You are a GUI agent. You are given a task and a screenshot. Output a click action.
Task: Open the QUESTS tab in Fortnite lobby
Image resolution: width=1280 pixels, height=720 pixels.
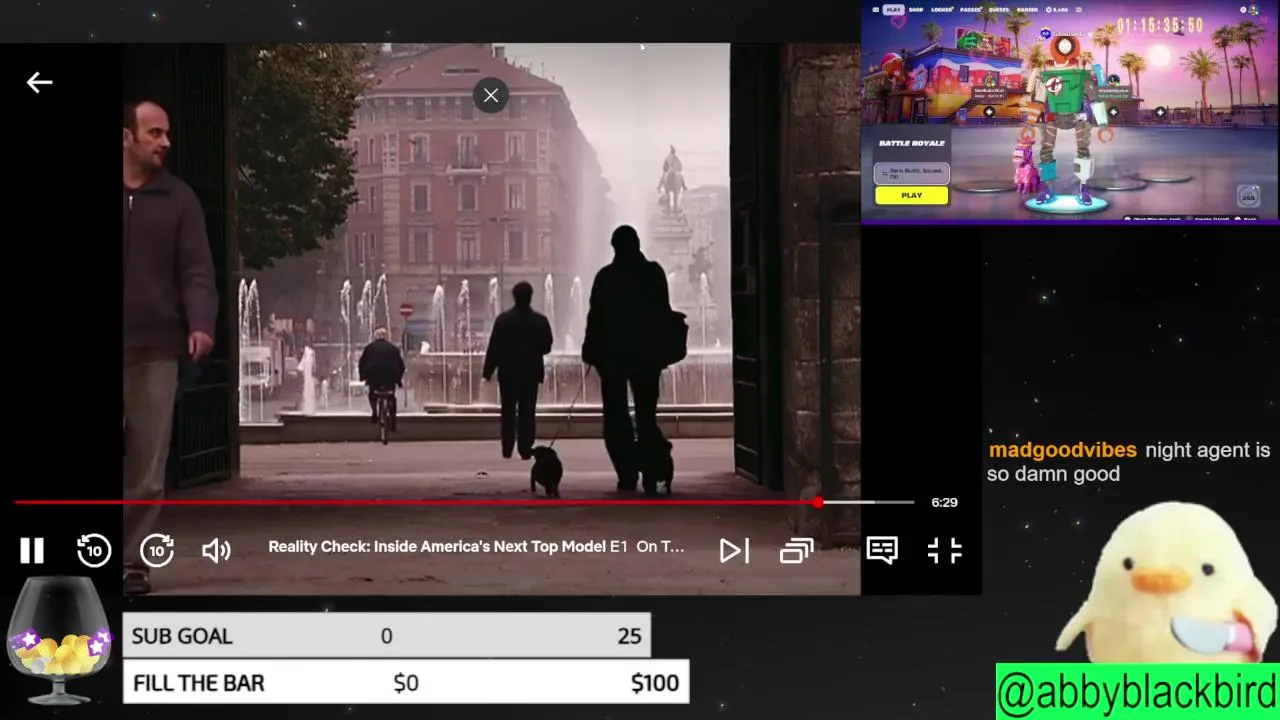[999, 10]
